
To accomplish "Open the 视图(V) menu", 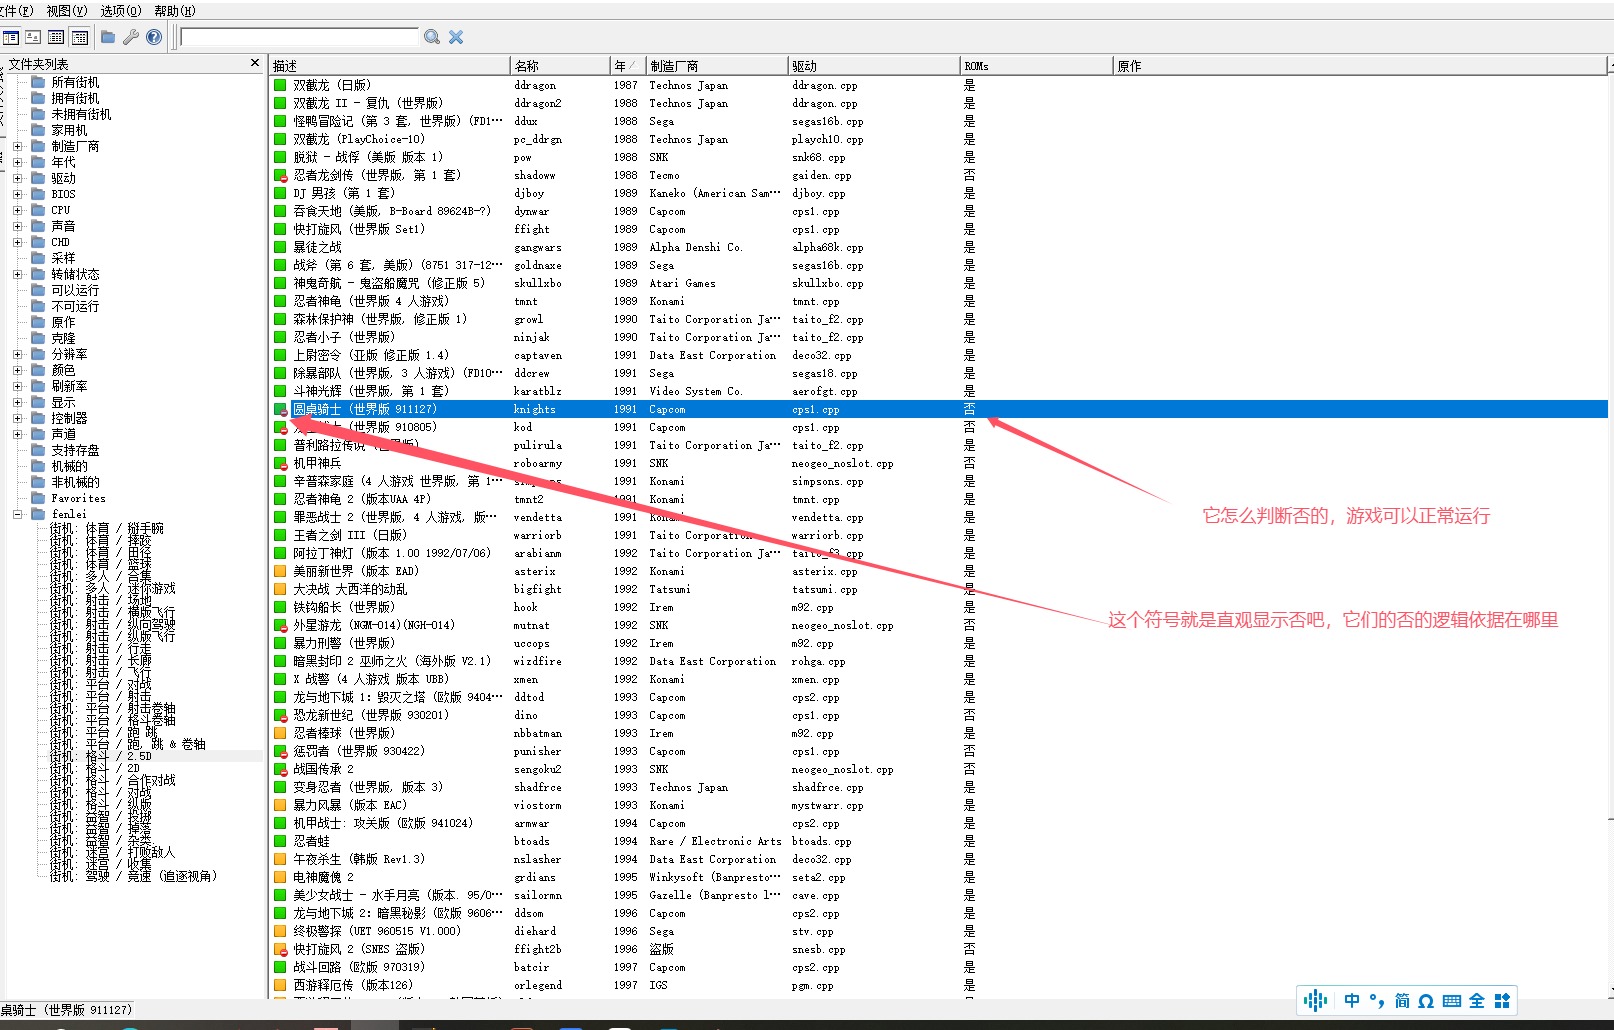I will tap(67, 11).
